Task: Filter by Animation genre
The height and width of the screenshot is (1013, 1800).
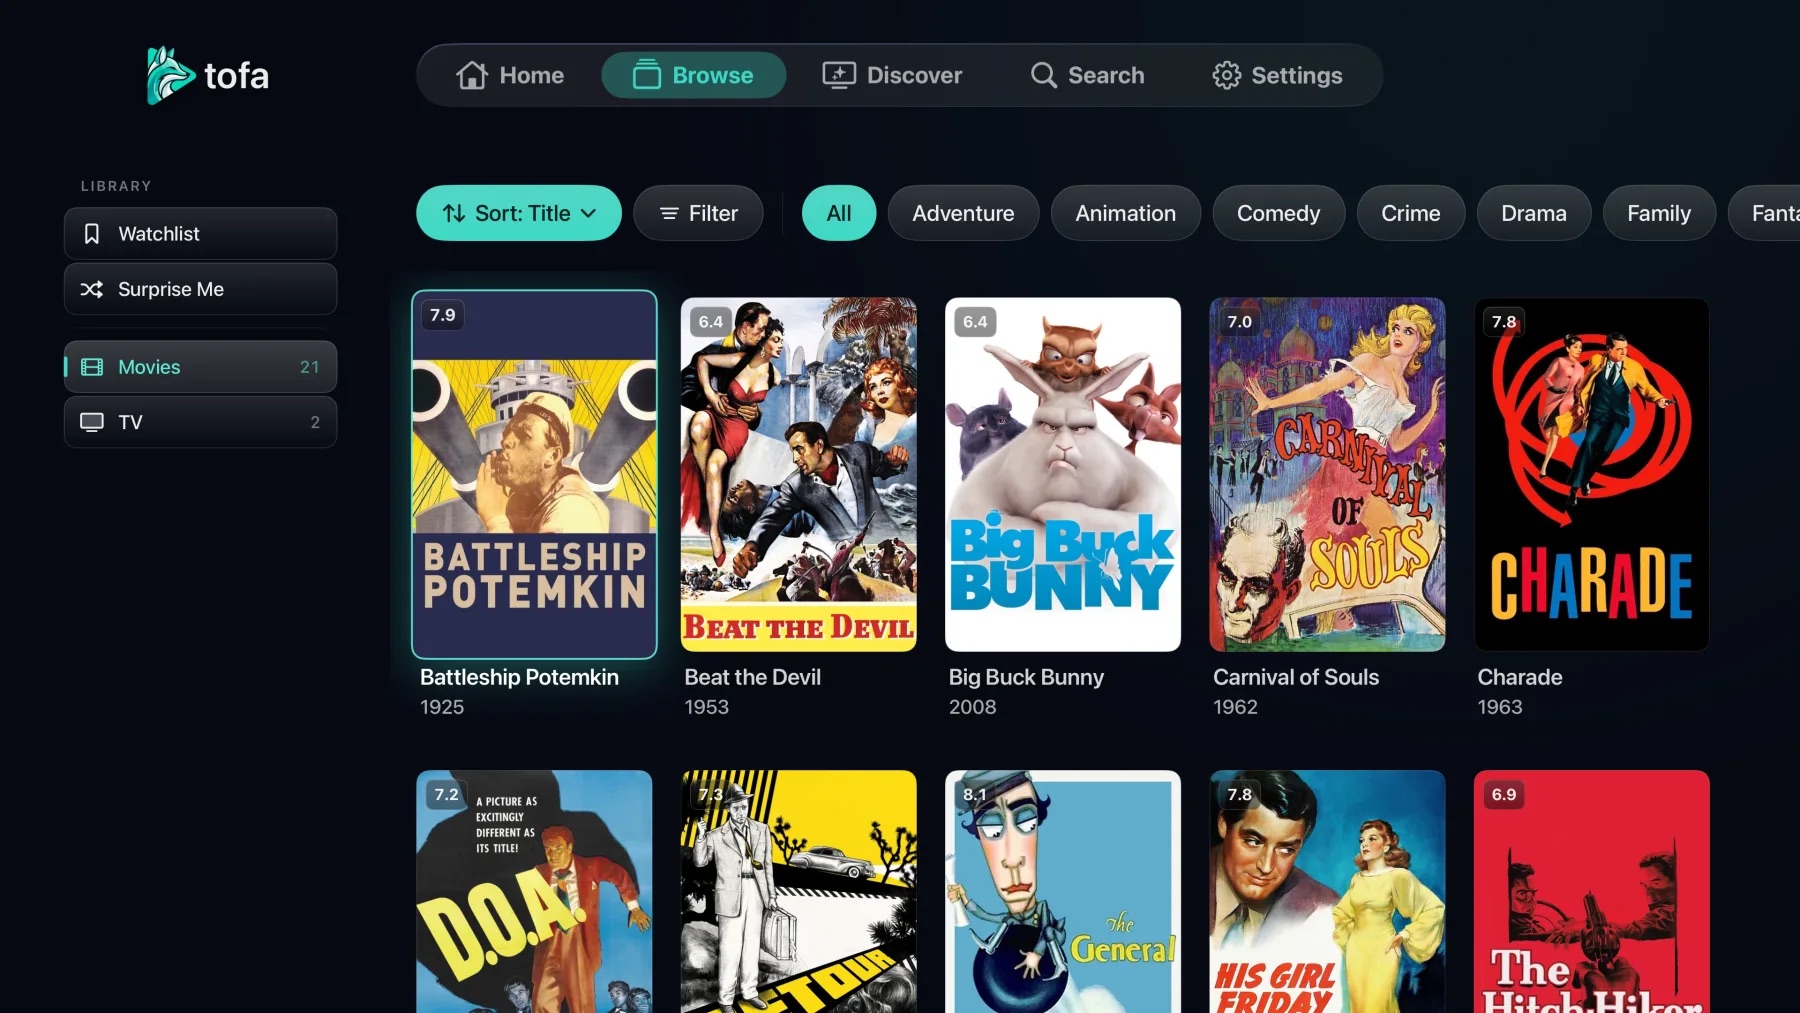Action: 1125,213
